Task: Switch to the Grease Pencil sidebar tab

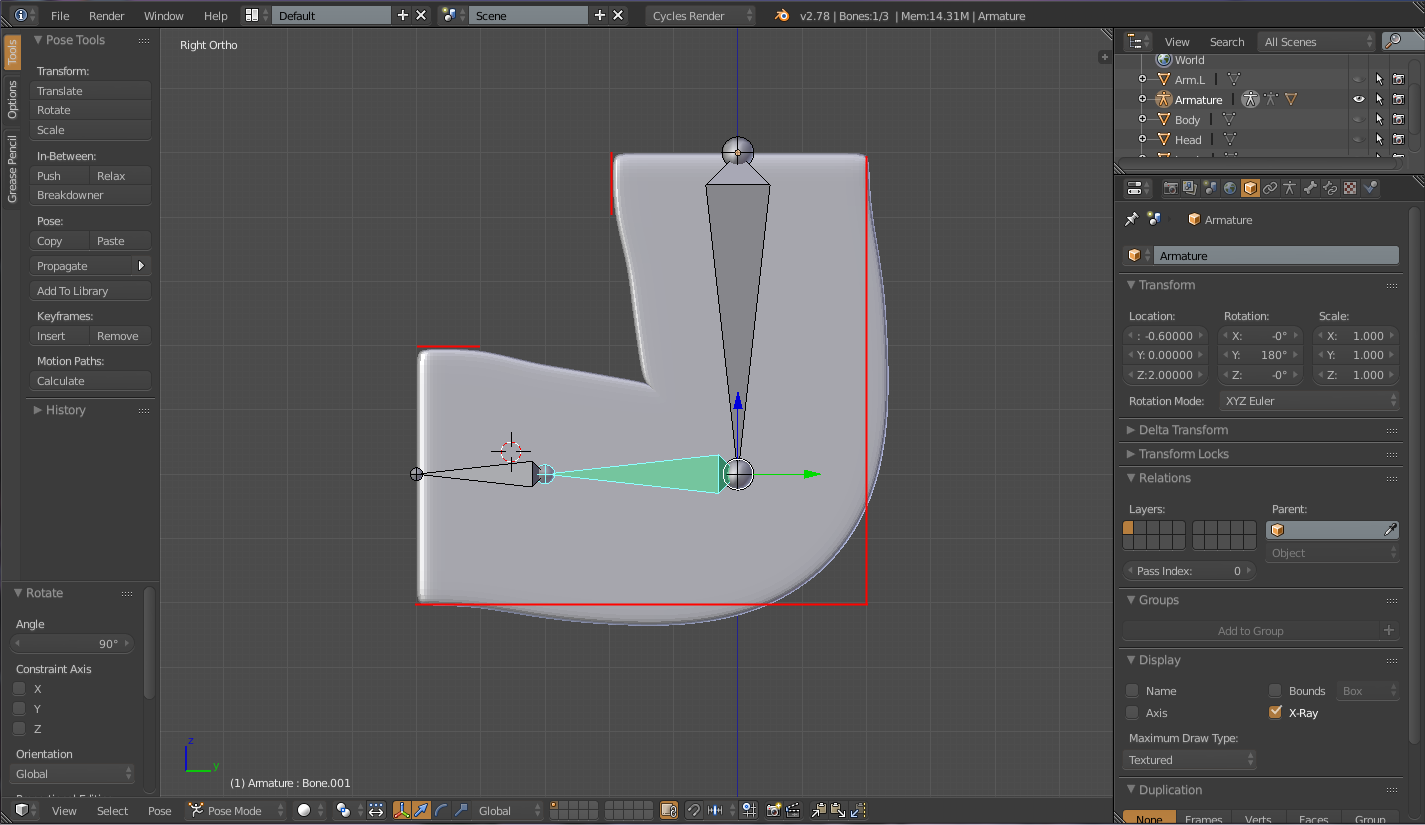Action: point(12,168)
